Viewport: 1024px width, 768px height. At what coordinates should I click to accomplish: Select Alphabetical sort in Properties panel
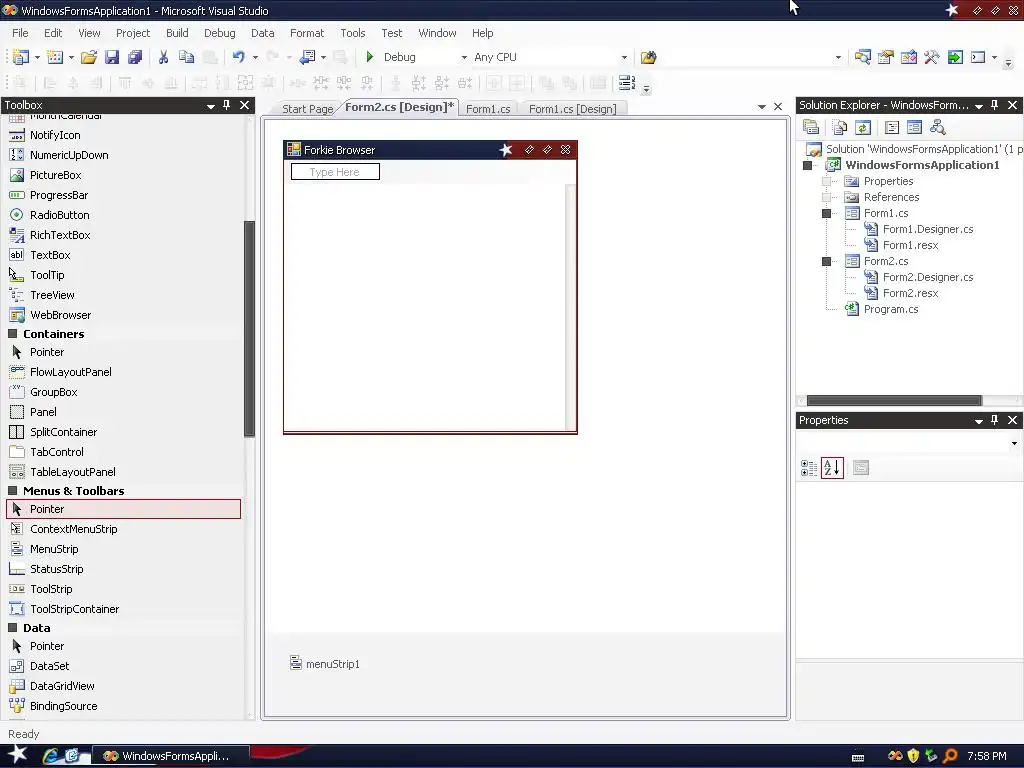pyautogui.click(x=832, y=468)
